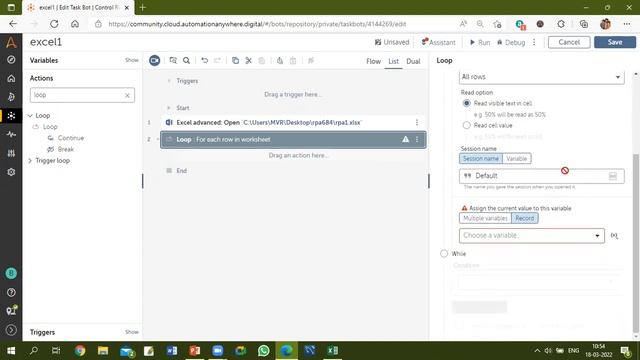Open more options for Excel advanced Open row

(417, 122)
